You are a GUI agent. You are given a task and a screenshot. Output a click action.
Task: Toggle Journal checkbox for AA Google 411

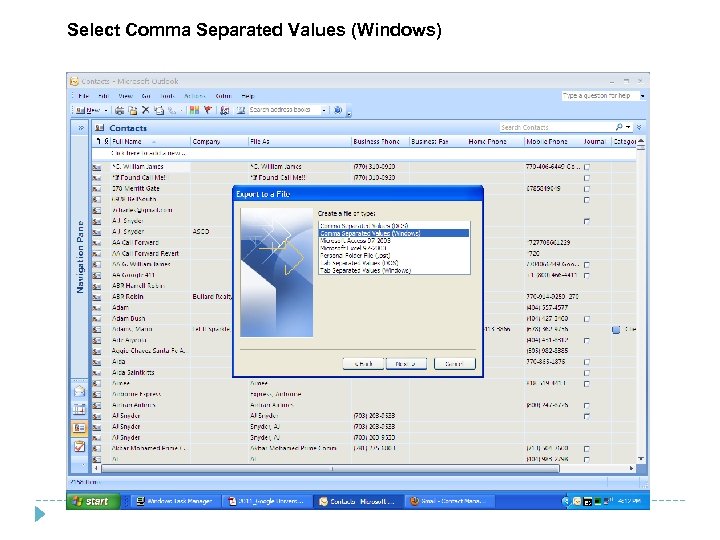coord(587,276)
